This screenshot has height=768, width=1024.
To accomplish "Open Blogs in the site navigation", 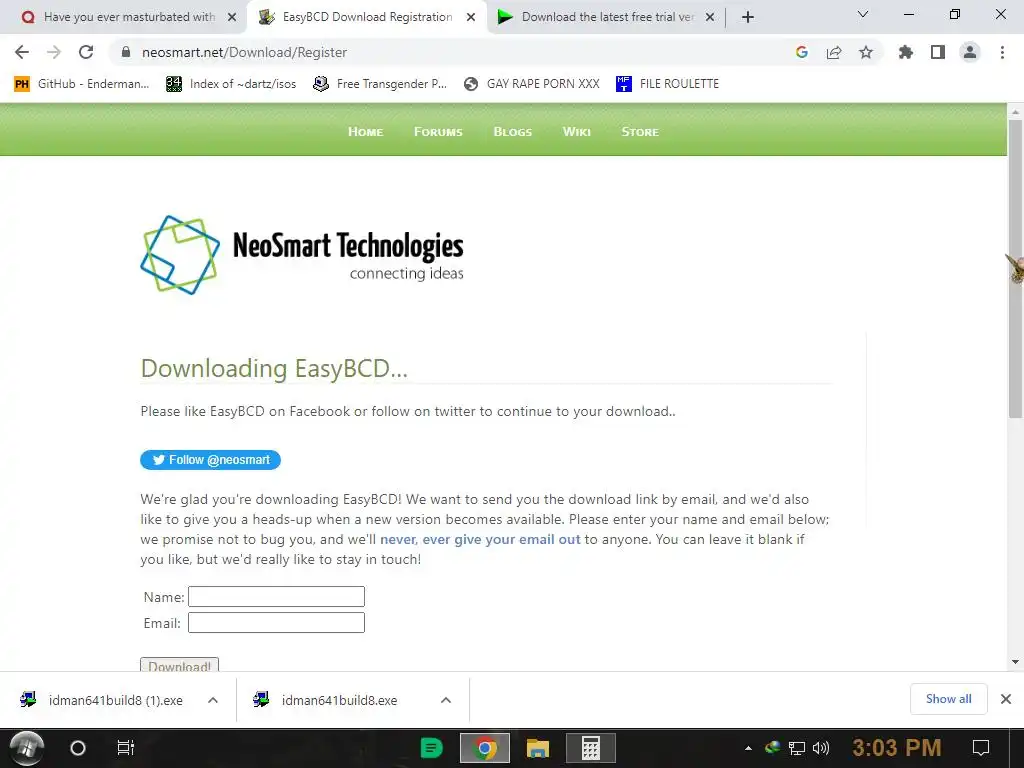I will (513, 131).
